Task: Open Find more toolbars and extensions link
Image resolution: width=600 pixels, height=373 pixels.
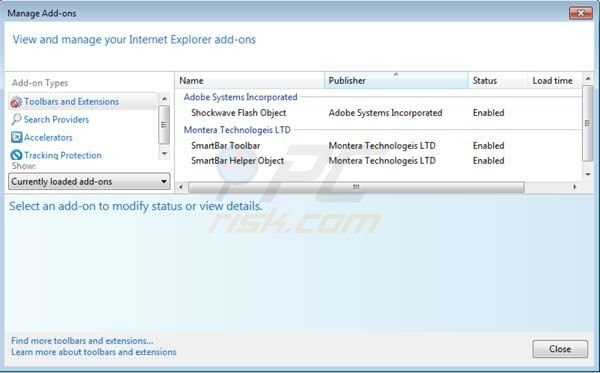Action: 82,340
